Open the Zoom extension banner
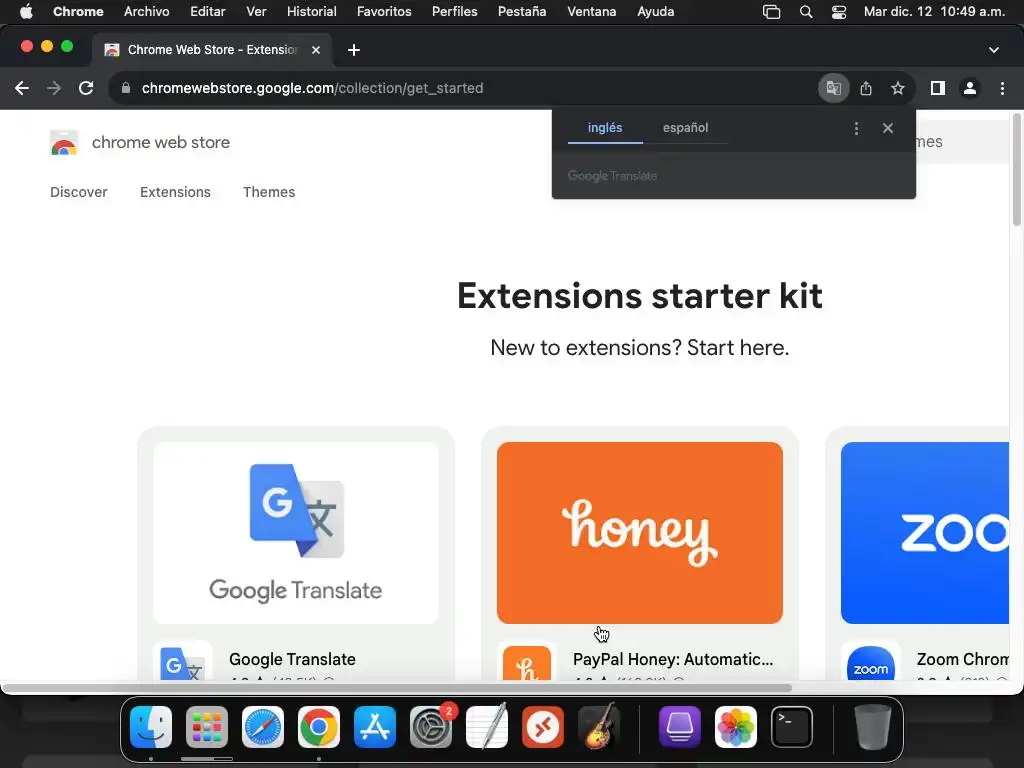This screenshot has width=1024, height=768. tap(925, 533)
